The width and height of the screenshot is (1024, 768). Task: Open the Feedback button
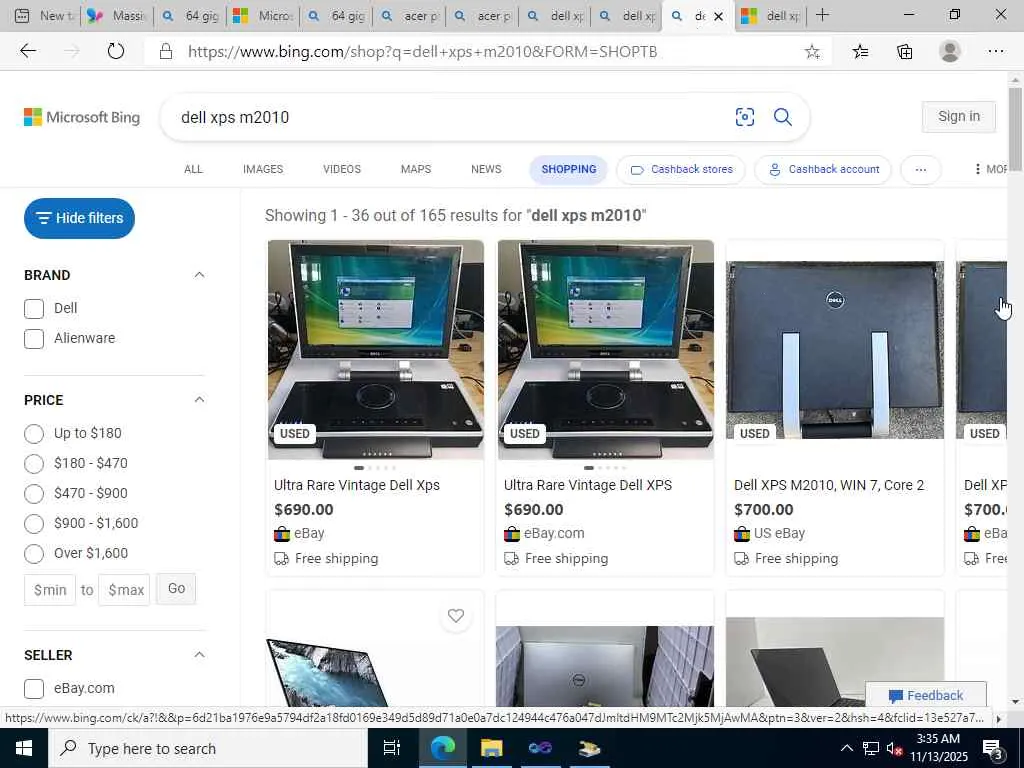(x=925, y=695)
